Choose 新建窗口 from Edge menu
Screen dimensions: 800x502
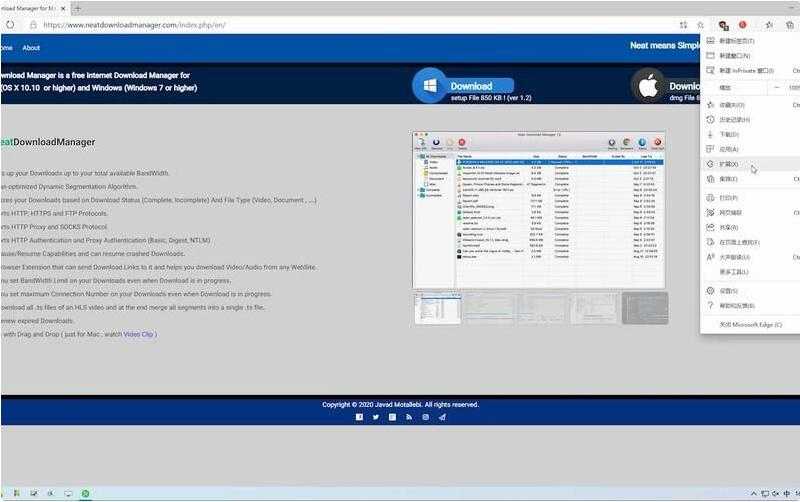pos(751,56)
